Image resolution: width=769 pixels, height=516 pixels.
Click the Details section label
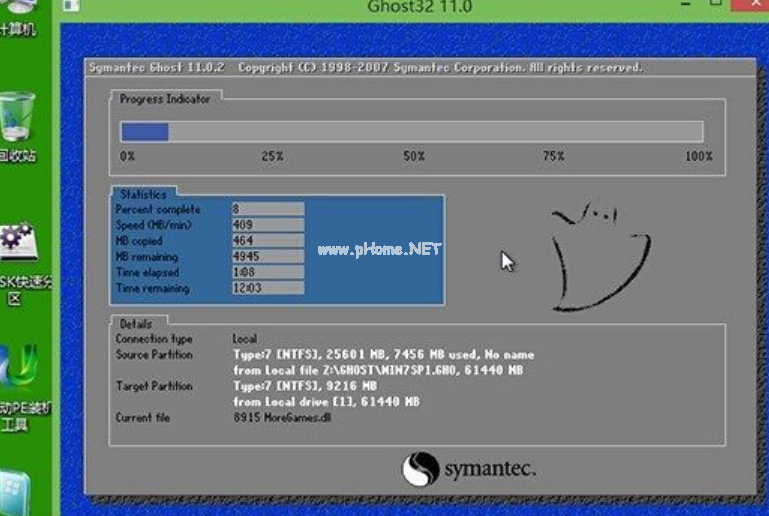coord(135,324)
